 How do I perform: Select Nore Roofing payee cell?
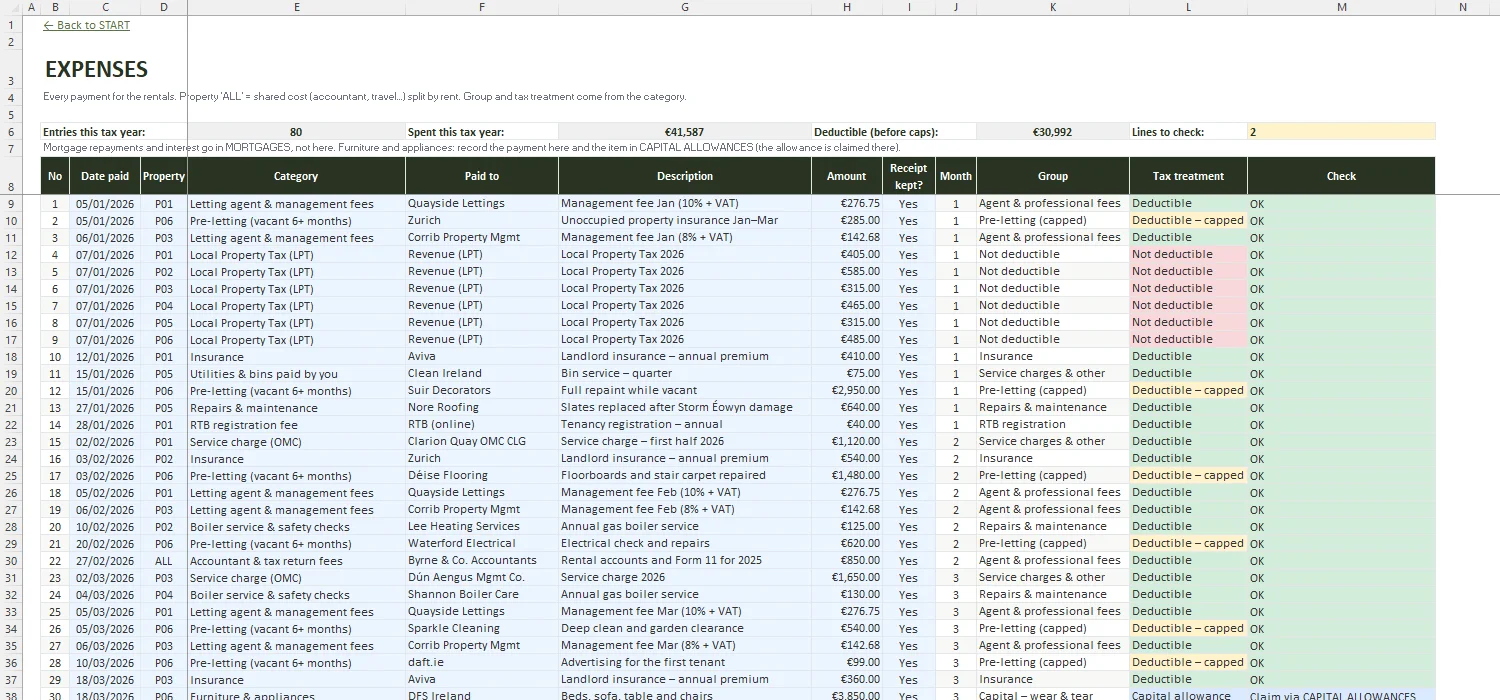coord(482,407)
